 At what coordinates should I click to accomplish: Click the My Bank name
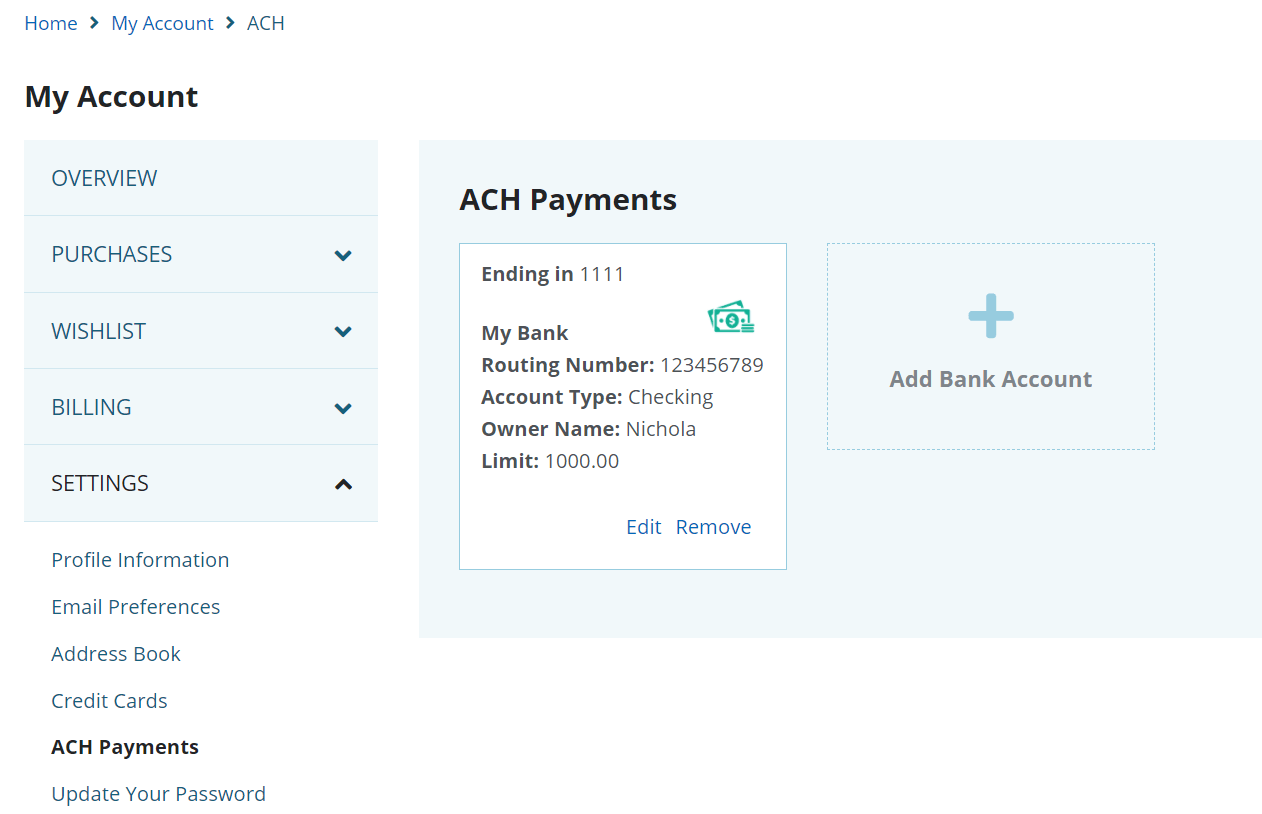(x=525, y=333)
